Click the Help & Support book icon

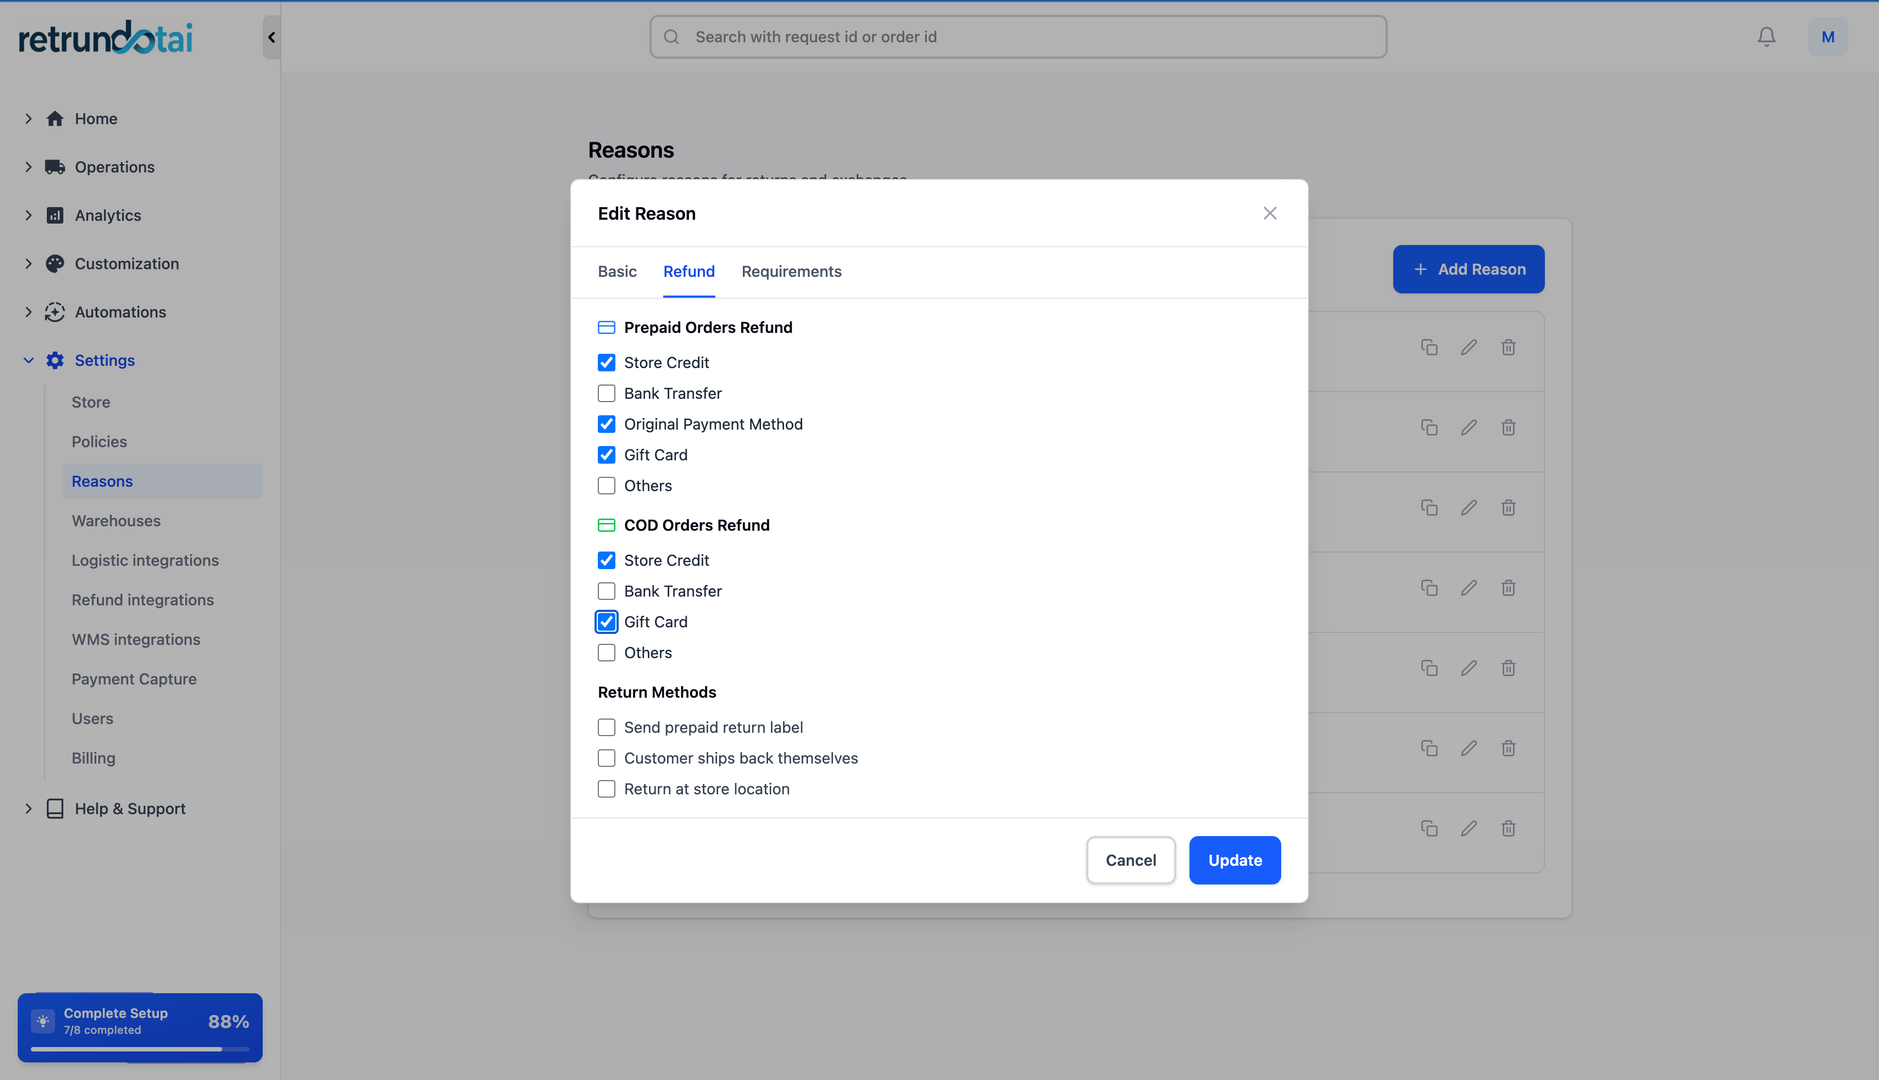[54, 808]
